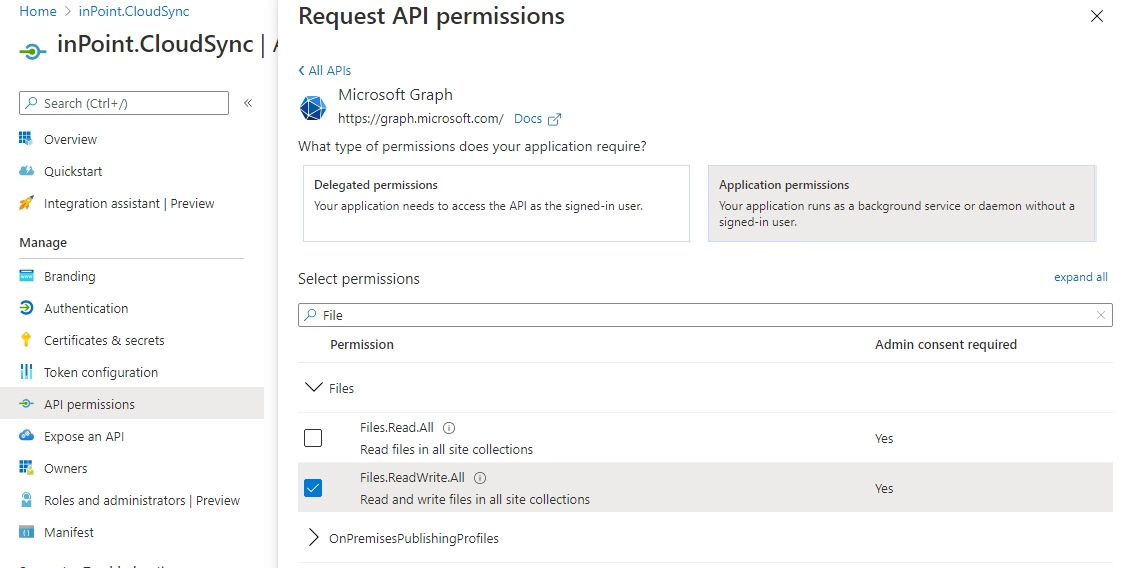Viewport: 1125px width, 568px height.
Task: Click the Integration assistant rocket icon
Action: pos(26,203)
